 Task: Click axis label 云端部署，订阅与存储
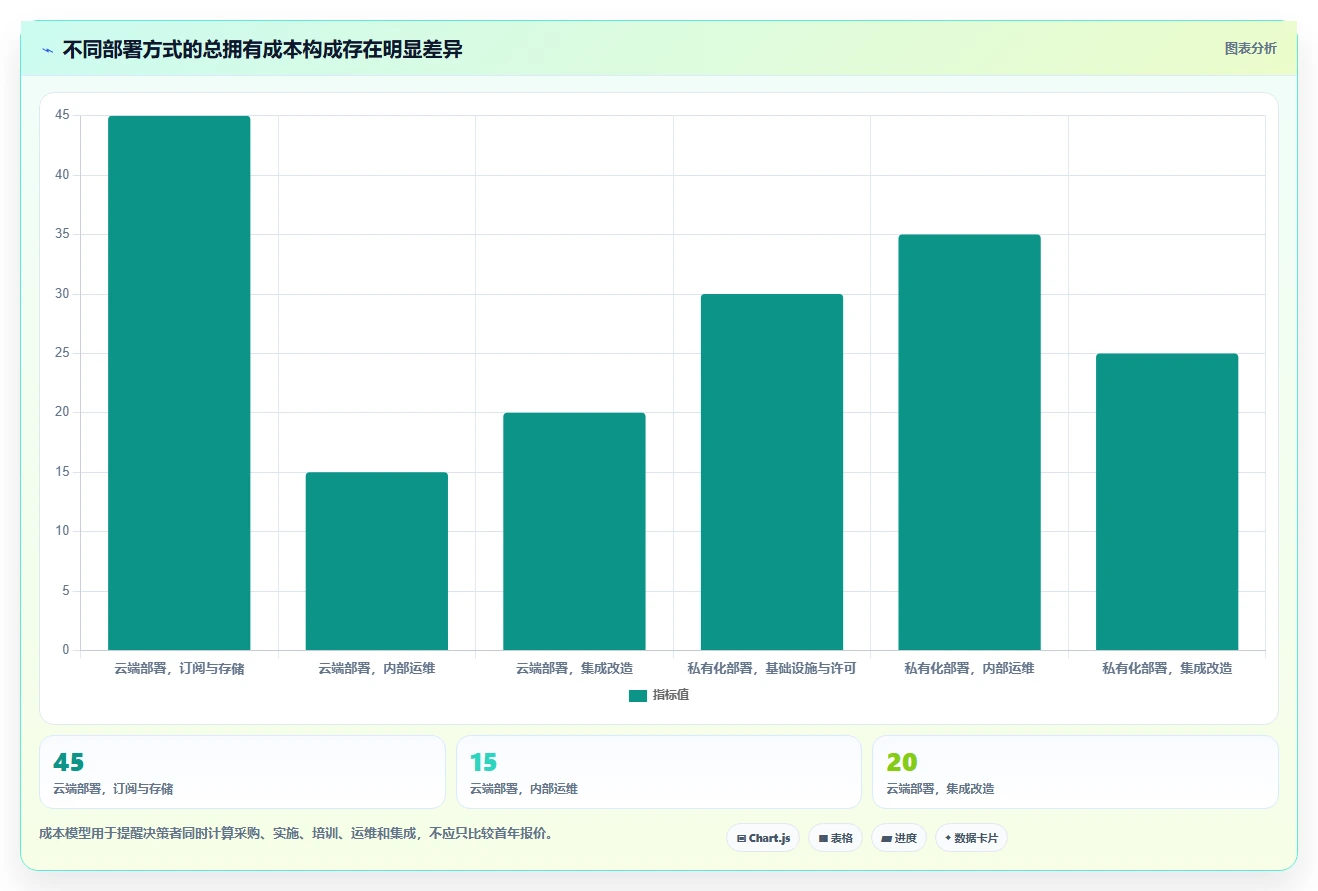179,668
